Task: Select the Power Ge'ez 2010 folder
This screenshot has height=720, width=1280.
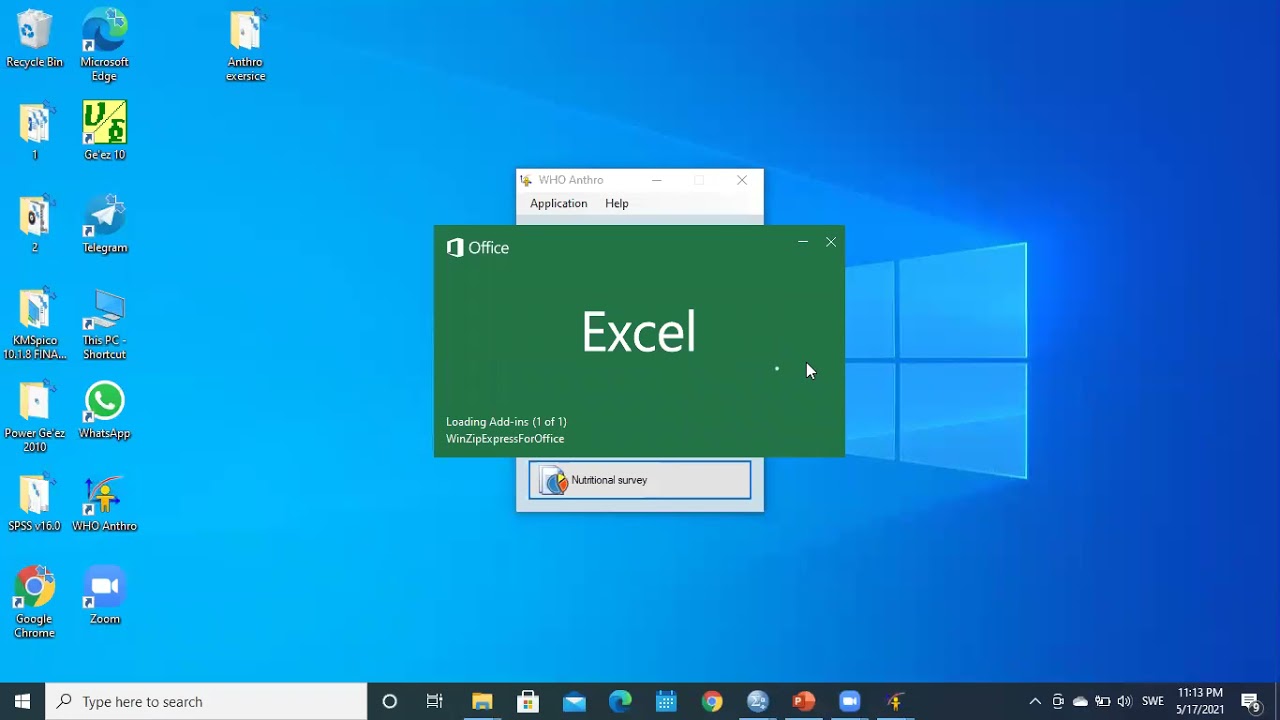Action: point(35,417)
